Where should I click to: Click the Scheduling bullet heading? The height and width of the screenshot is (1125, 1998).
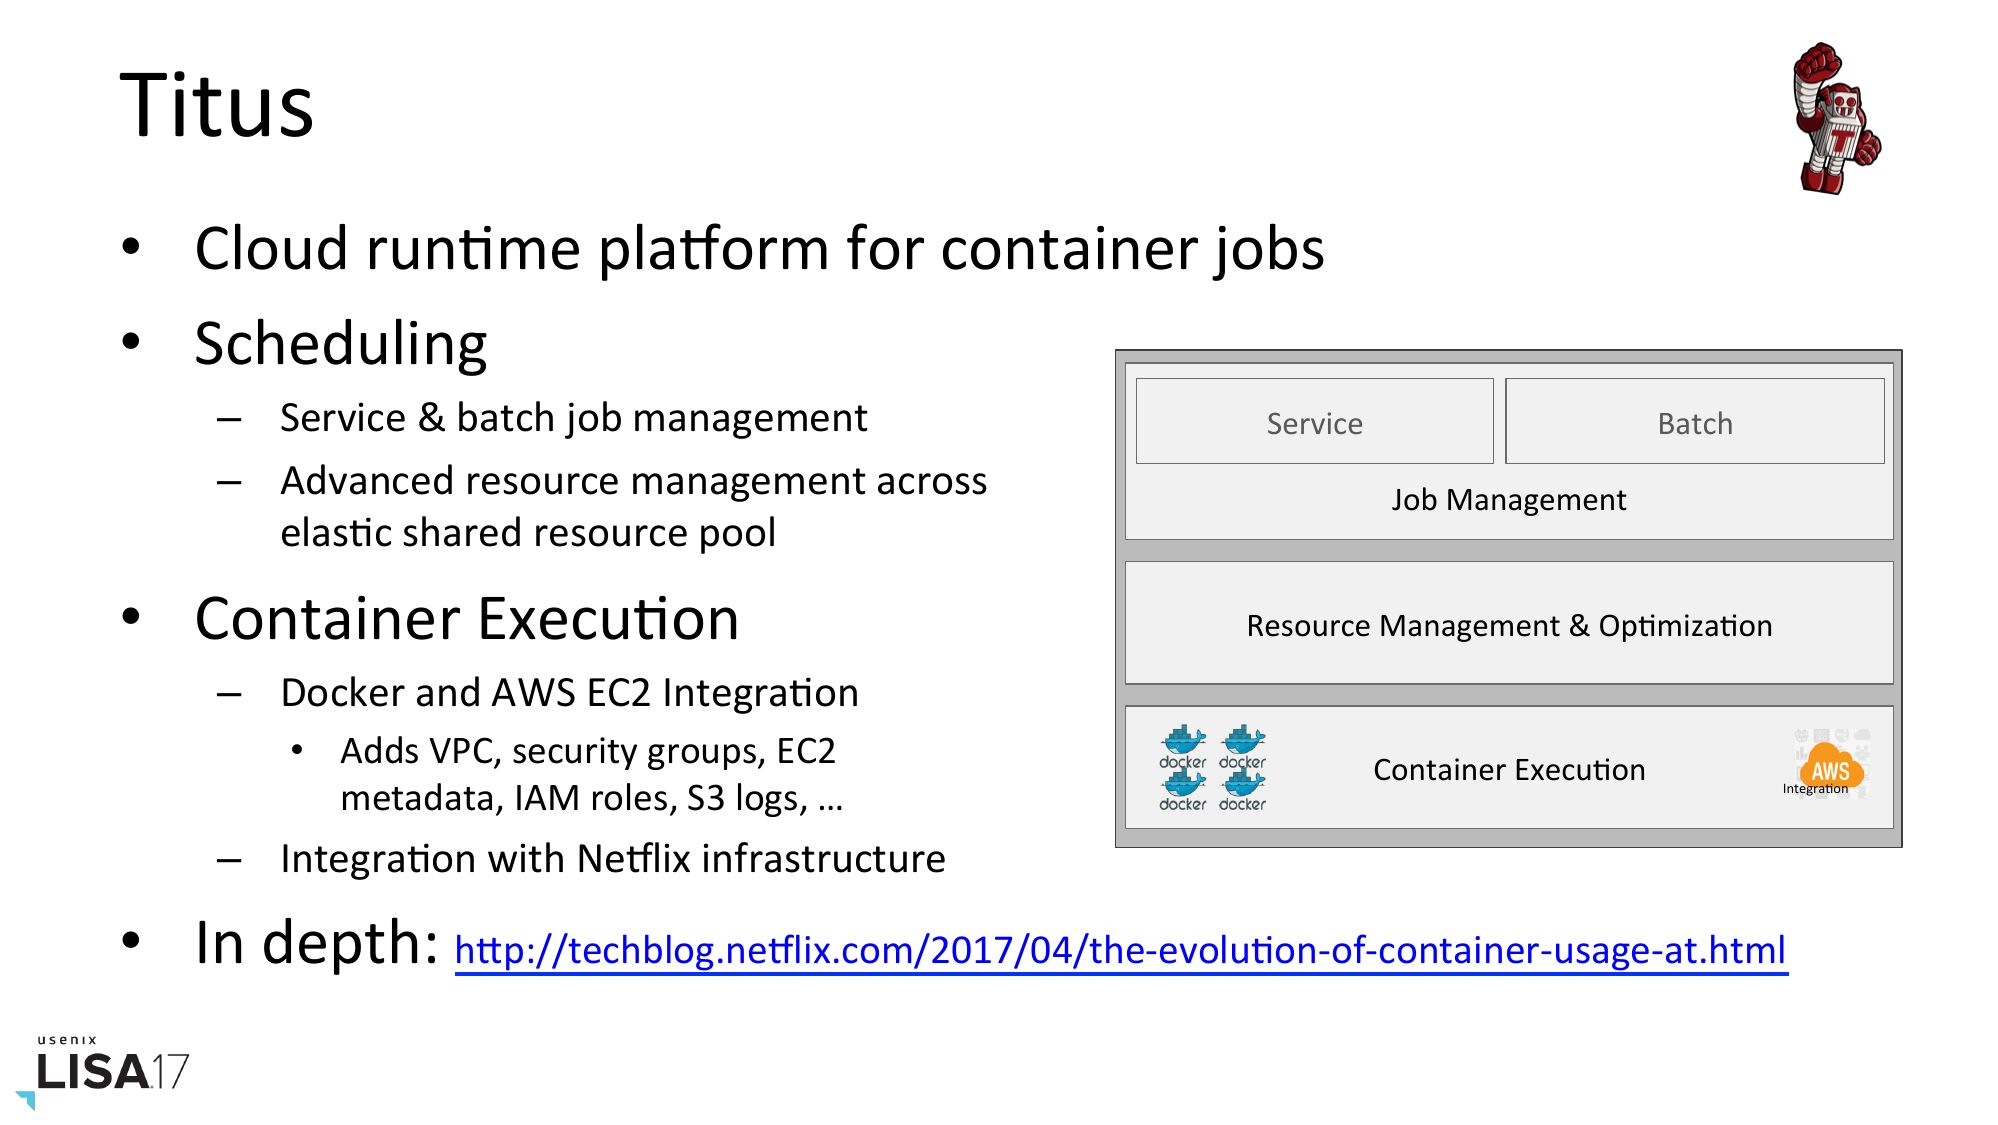(x=341, y=344)
